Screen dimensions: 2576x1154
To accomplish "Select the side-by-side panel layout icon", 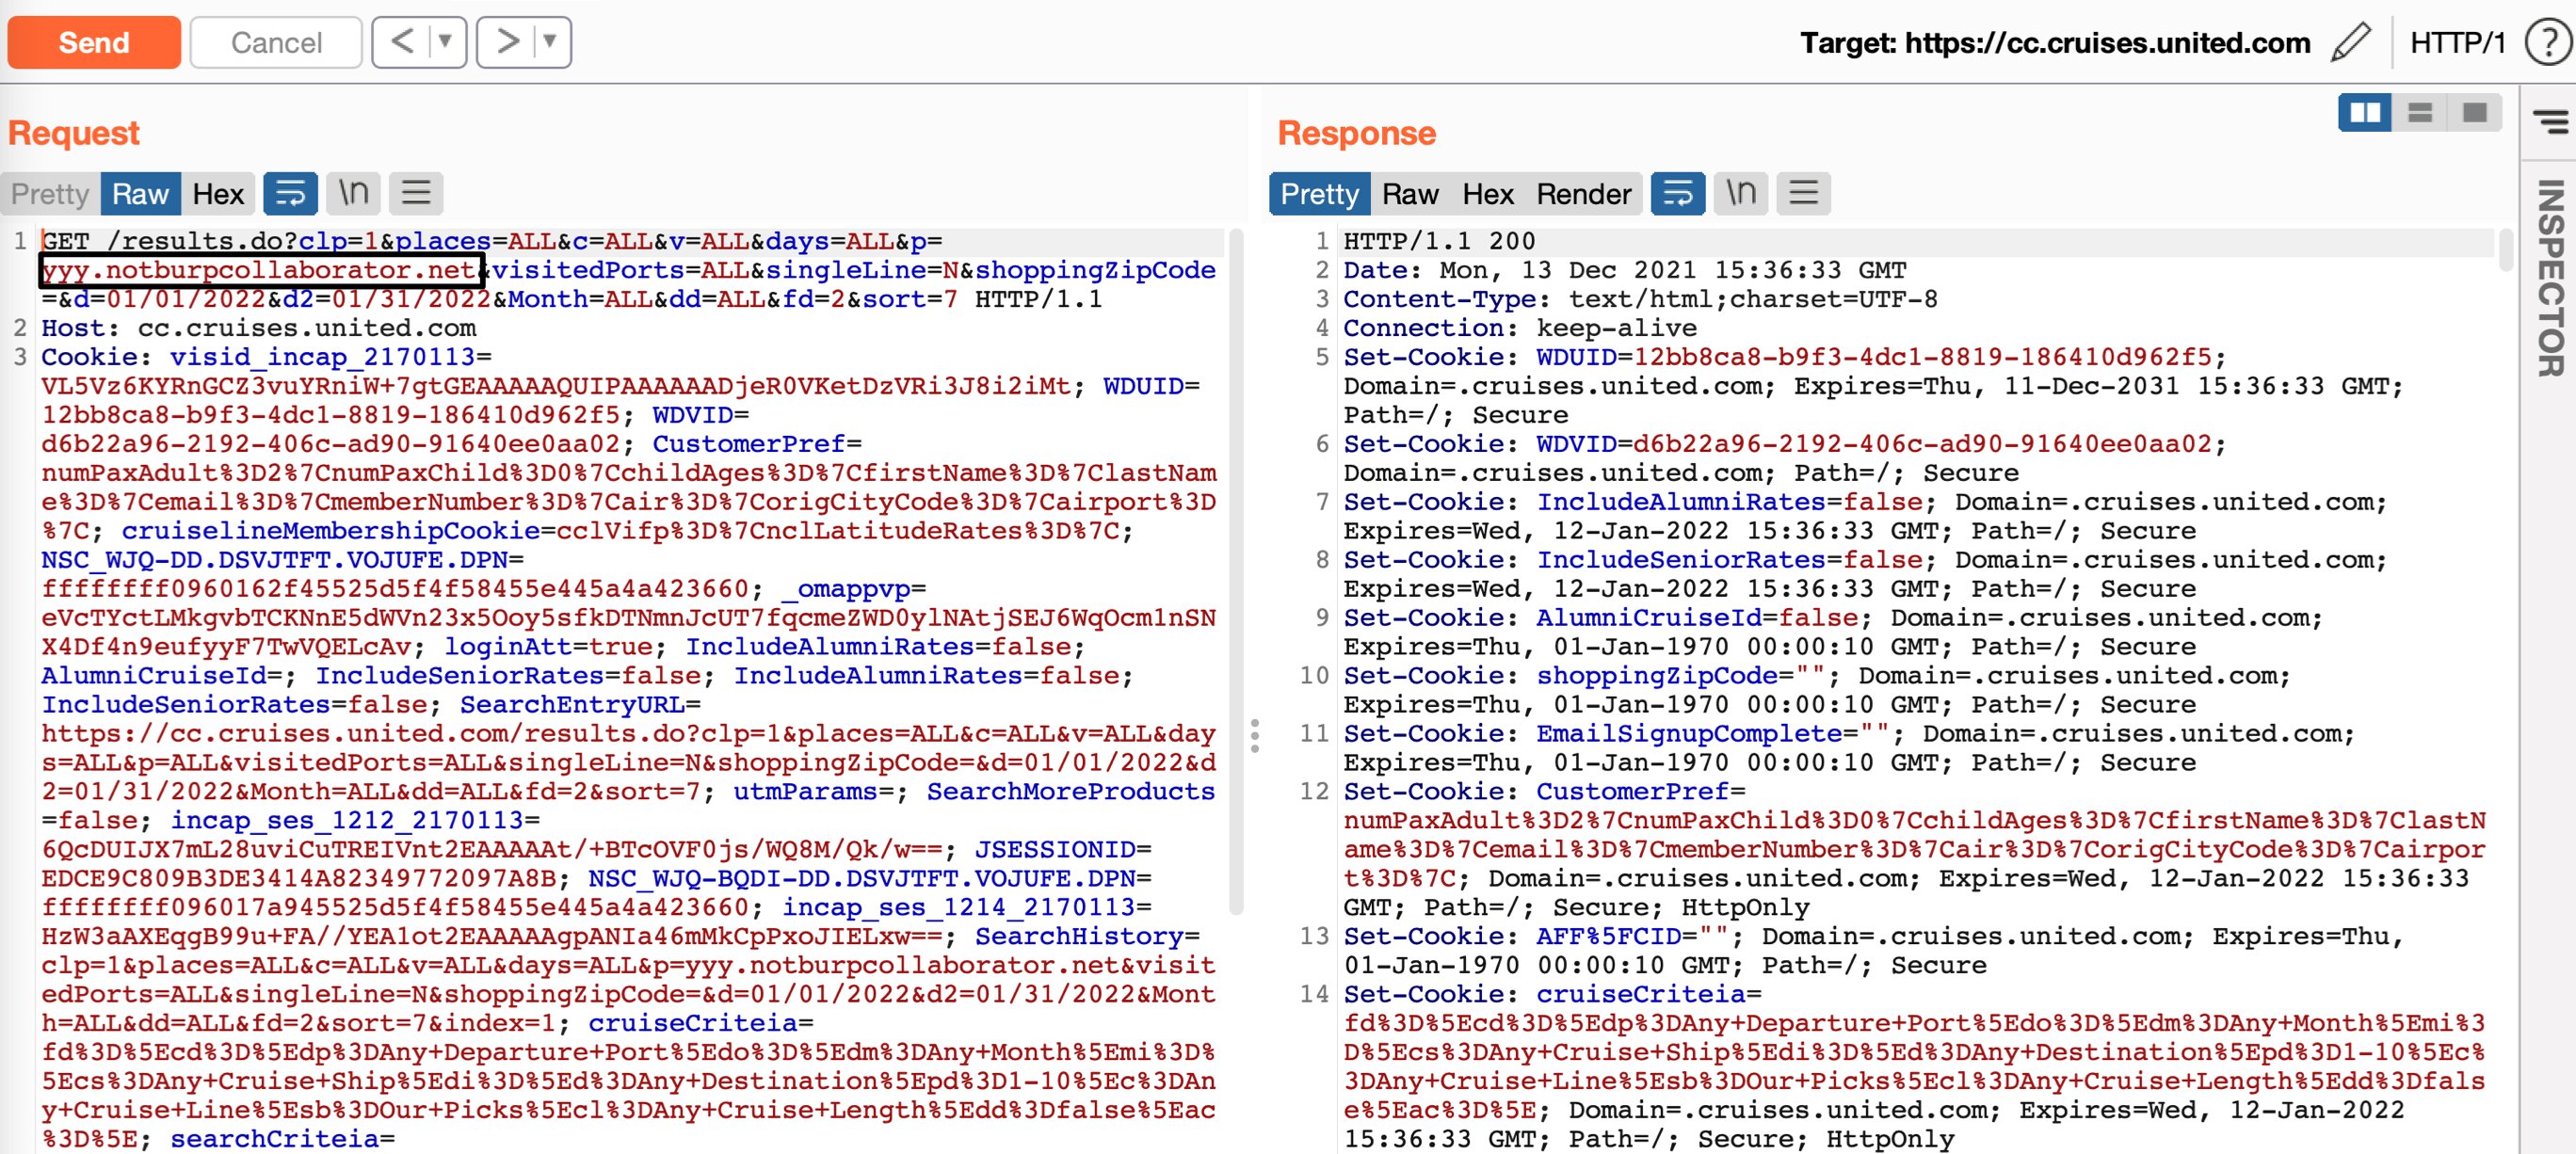I will [x=2366, y=113].
